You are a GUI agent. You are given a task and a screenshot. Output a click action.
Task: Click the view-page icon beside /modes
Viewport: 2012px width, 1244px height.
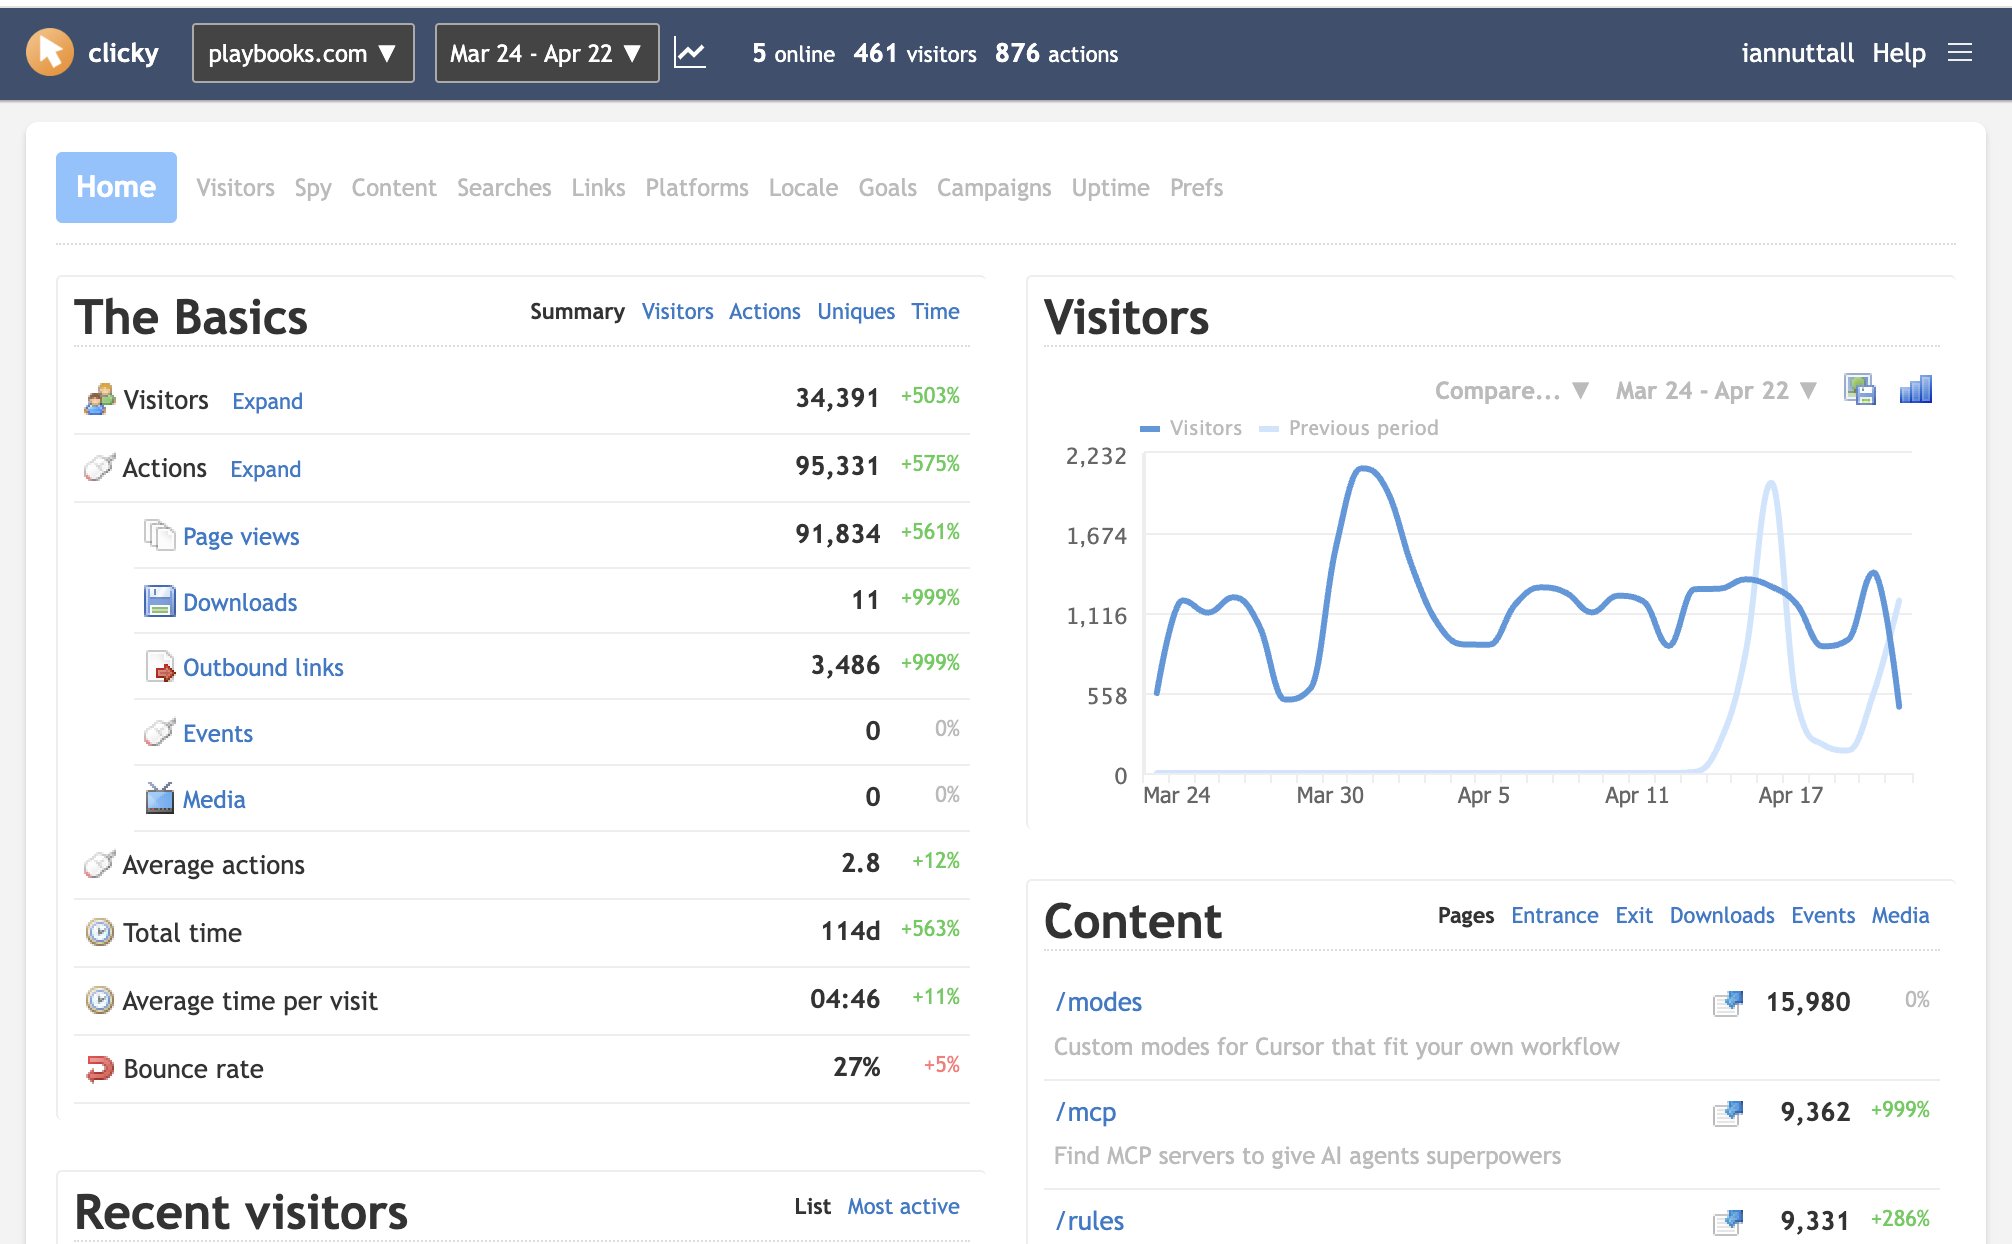point(1728,1002)
